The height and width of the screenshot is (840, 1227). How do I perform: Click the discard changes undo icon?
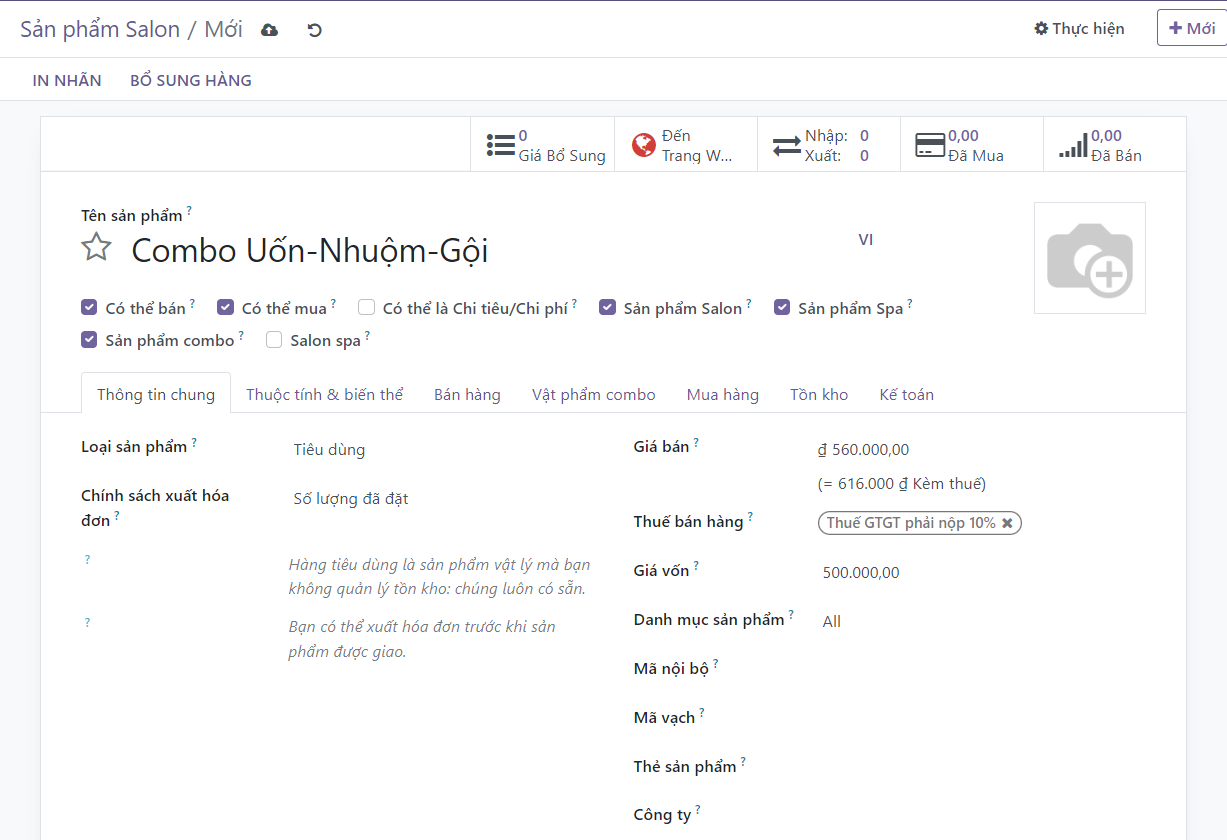point(314,30)
